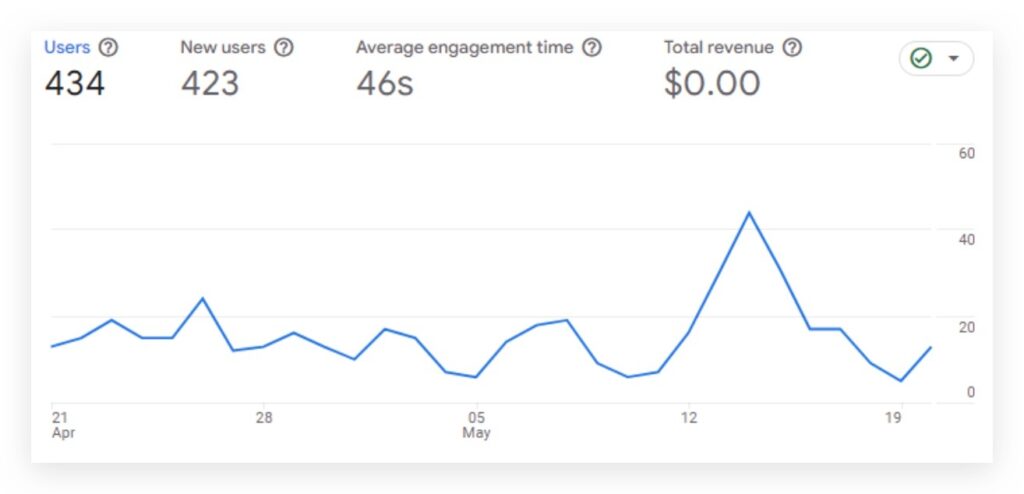Viewport: 1024px width, 494px height.
Task: Click the help icon next to Users
Action: coord(108,48)
